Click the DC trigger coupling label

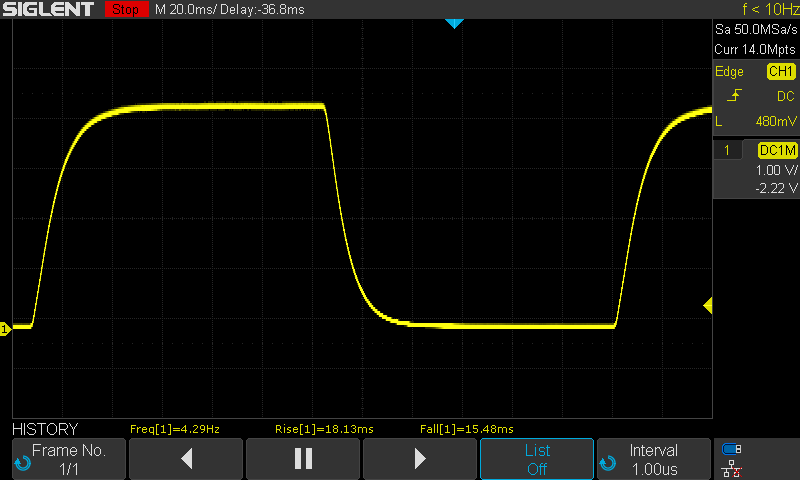pyautogui.click(x=786, y=96)
